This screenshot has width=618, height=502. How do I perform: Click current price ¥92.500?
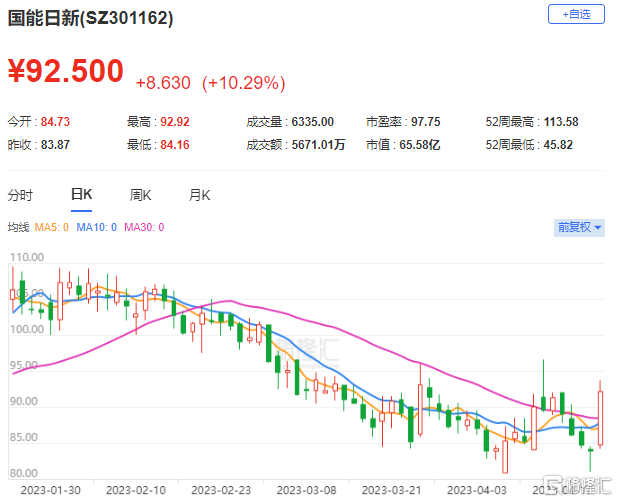tap(66, 71)
